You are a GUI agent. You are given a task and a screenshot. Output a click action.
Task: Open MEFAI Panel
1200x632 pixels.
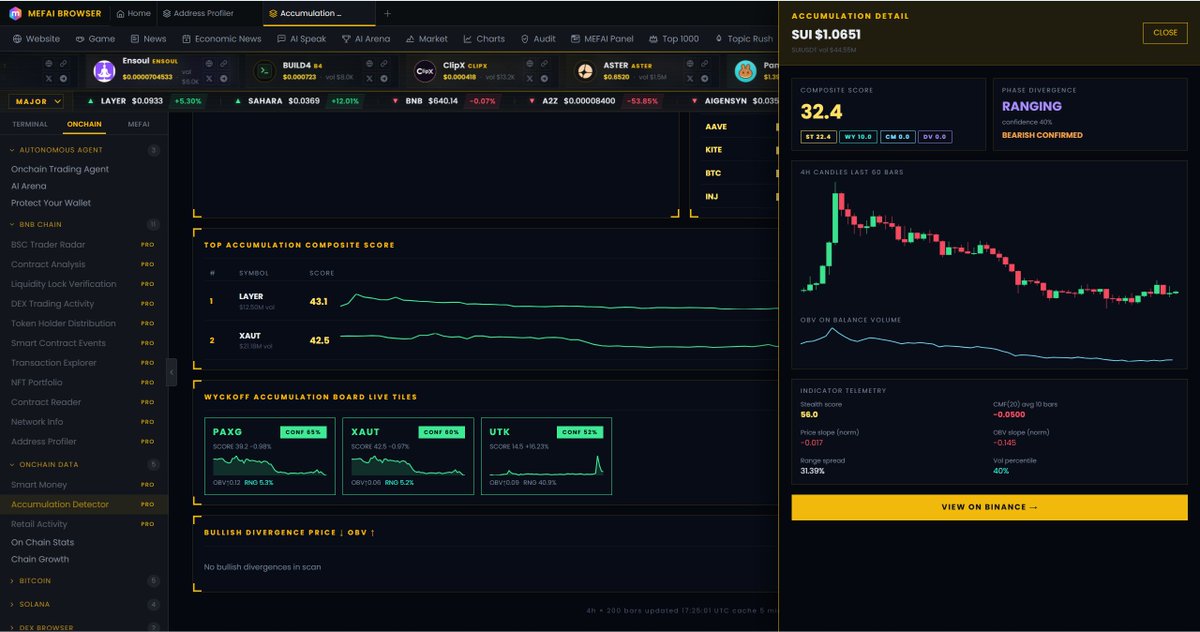pos(602,39)
